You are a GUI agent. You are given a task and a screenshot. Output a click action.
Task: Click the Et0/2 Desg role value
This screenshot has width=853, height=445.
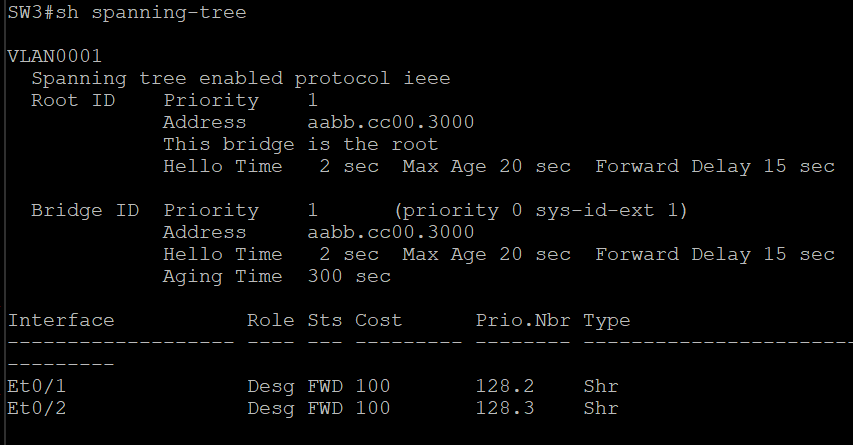click(270, 409)
